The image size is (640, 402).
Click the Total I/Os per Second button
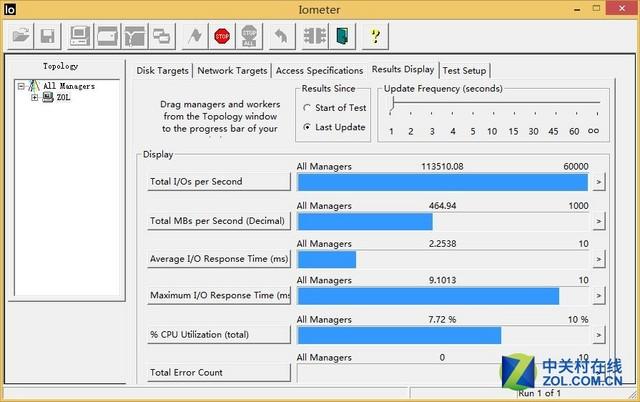(x=219, y=182)
